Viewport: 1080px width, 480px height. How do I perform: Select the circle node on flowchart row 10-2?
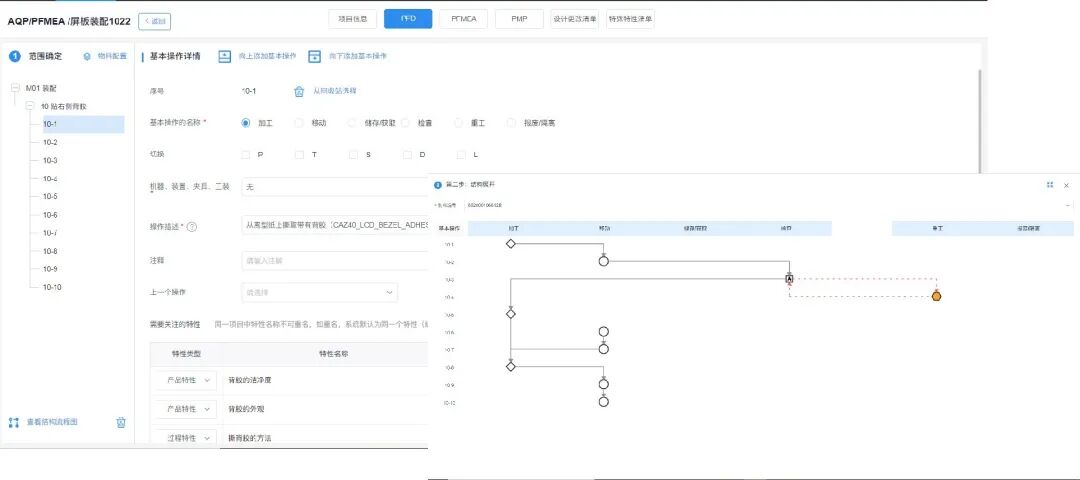pos(603,261)
